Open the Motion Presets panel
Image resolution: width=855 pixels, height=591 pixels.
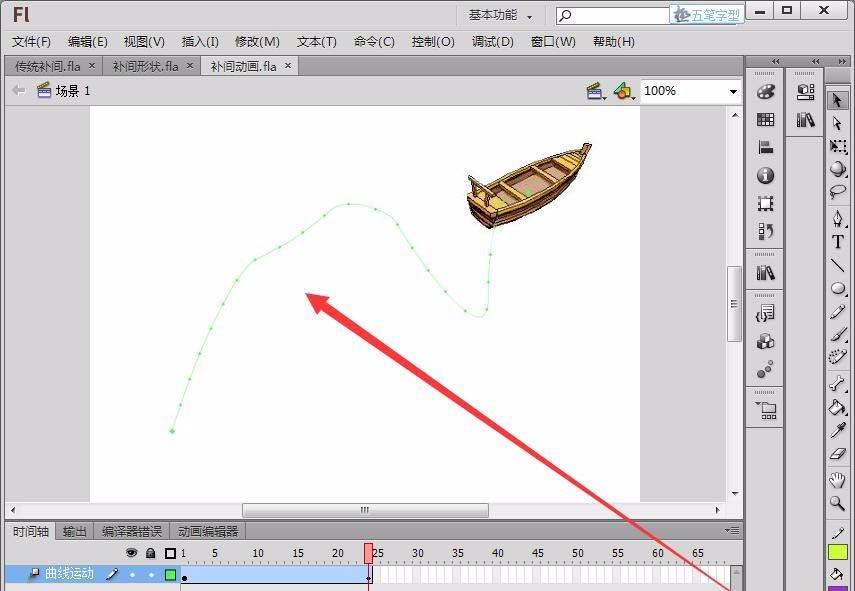(x=765, y=370)
